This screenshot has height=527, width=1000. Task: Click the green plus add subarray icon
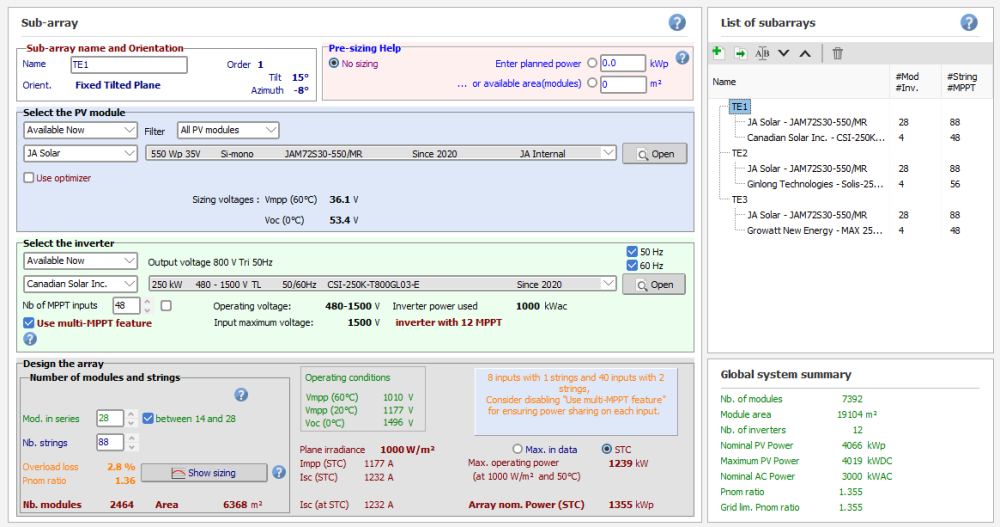pos(718,53)
